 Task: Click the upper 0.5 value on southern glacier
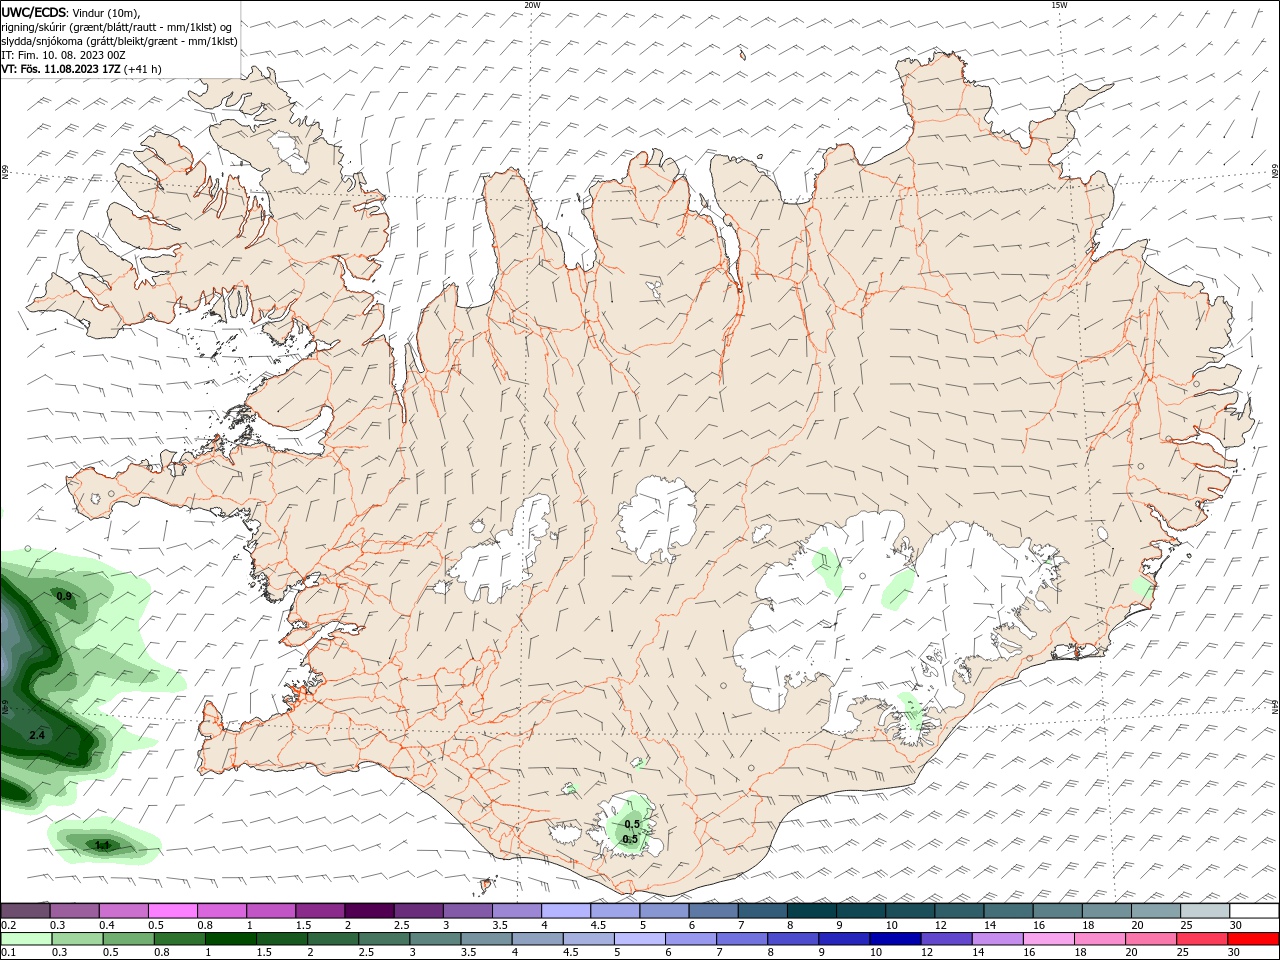(x=632, y=824)
